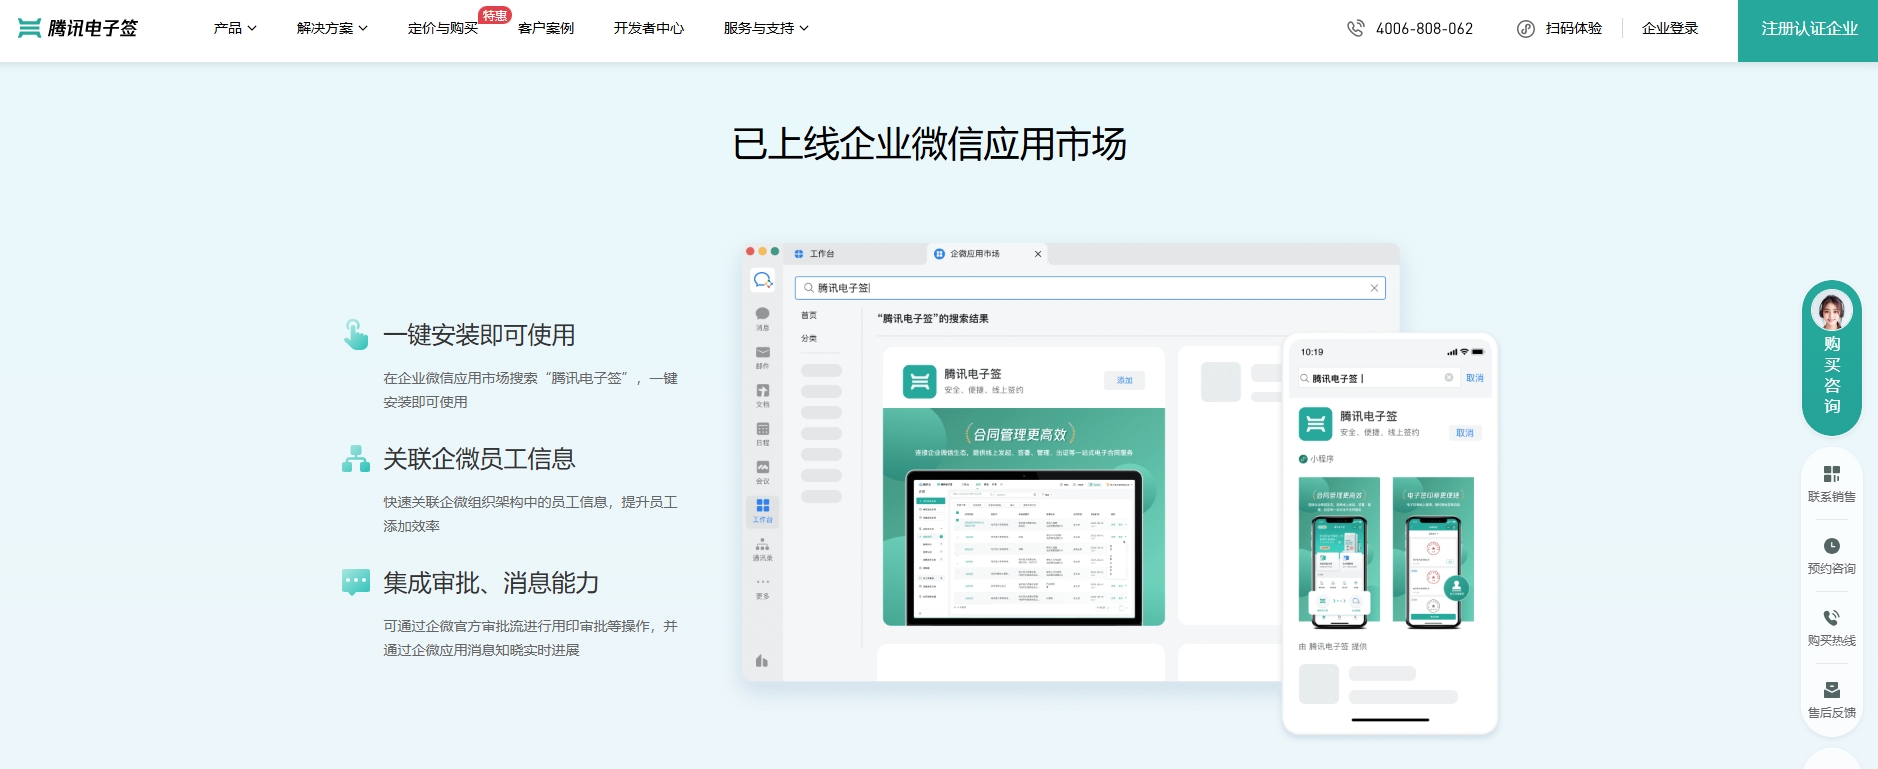Click the 腾讯电子签 logo in header

click(78, 28)
